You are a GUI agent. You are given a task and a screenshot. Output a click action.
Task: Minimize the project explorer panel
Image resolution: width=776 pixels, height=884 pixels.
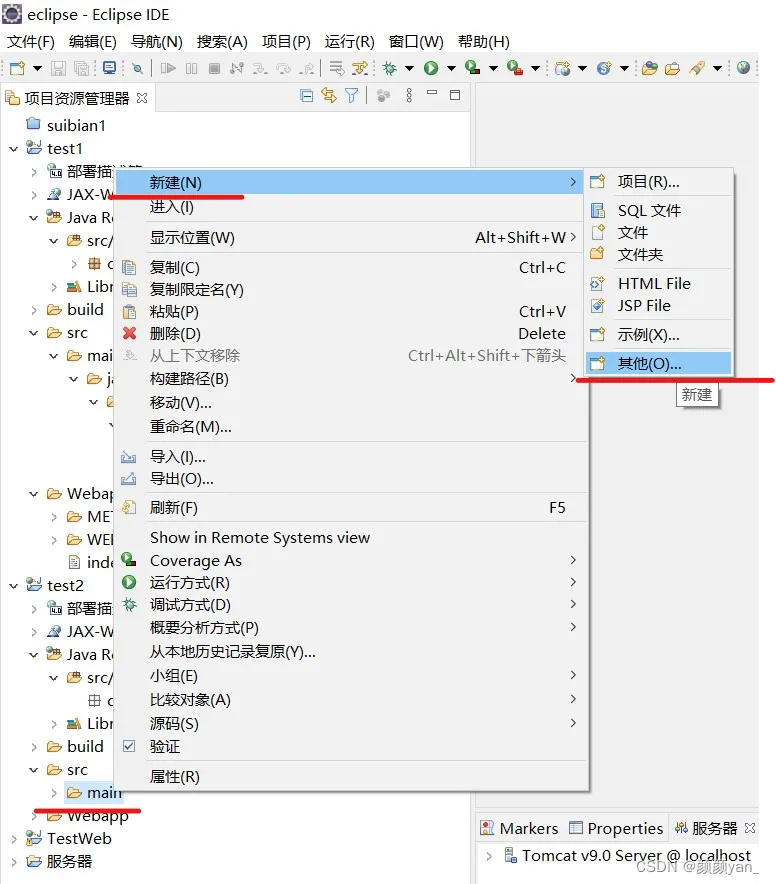pos(432,93)
